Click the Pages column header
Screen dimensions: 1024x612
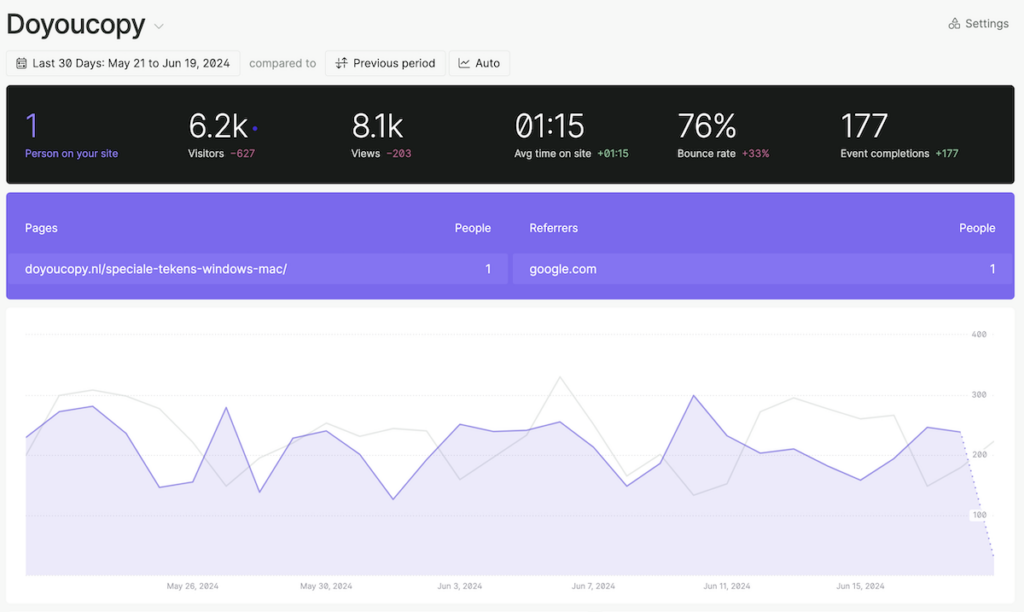click(41, 228)
